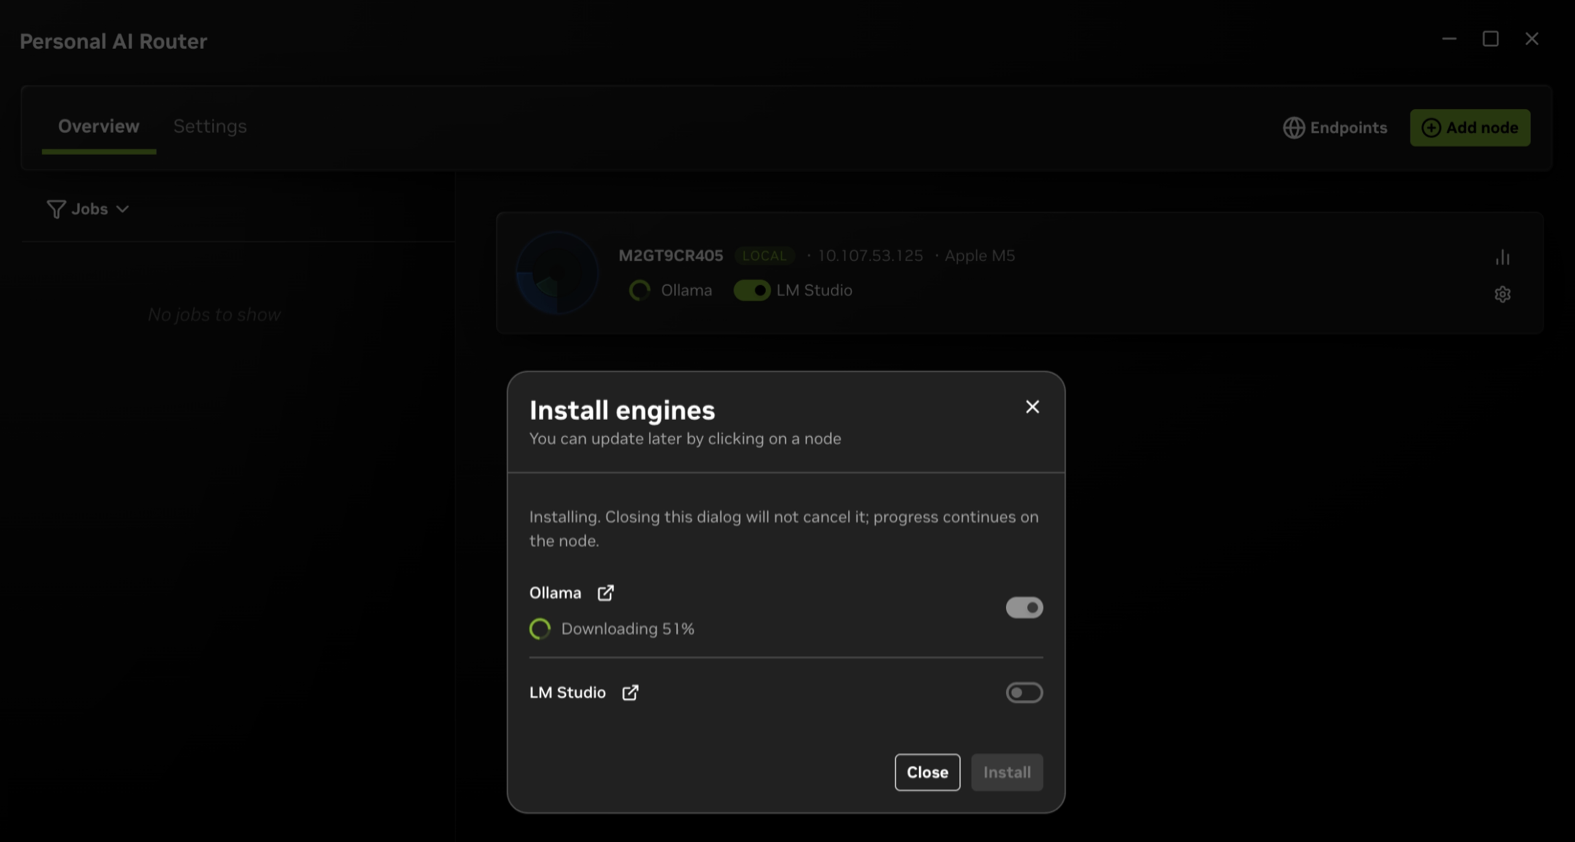Enable the LM Studio switch in dialog
Viewport: 1575px width, 842px height.
coord(1024,692)
